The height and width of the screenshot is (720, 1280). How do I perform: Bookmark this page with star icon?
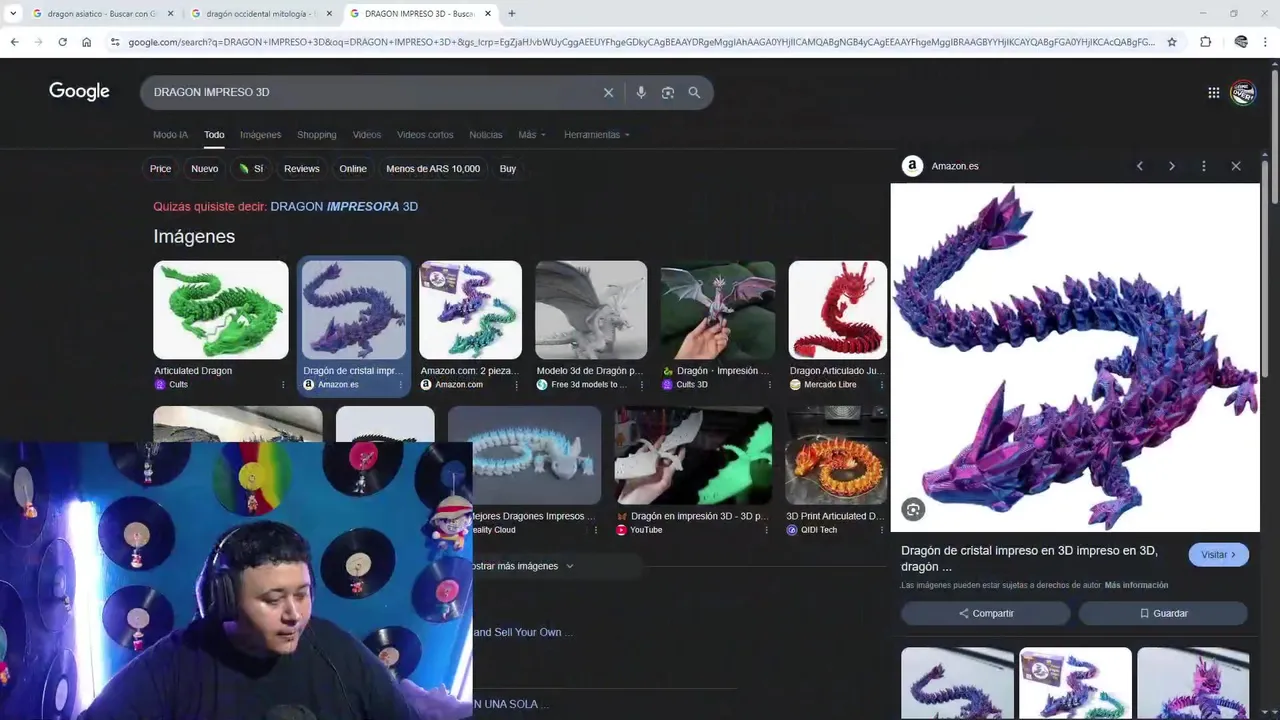1172,42
